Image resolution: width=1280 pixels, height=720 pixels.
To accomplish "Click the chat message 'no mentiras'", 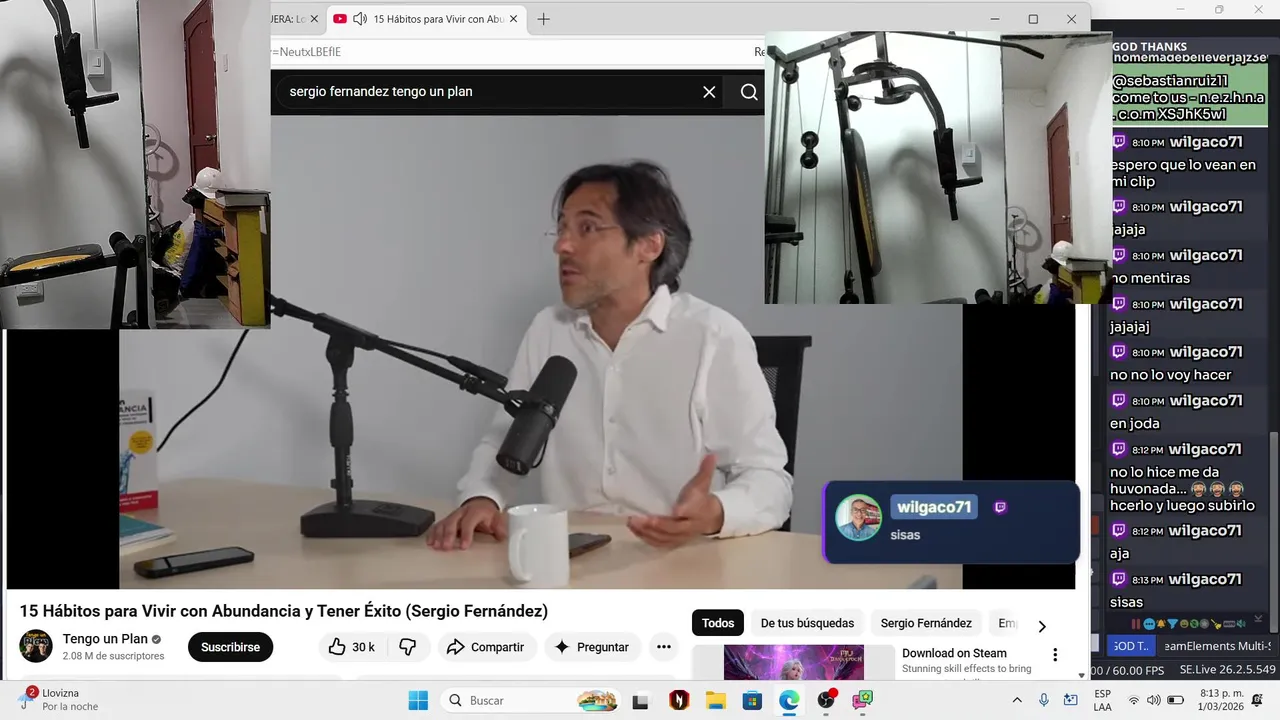I will (x=1150, y=278).
